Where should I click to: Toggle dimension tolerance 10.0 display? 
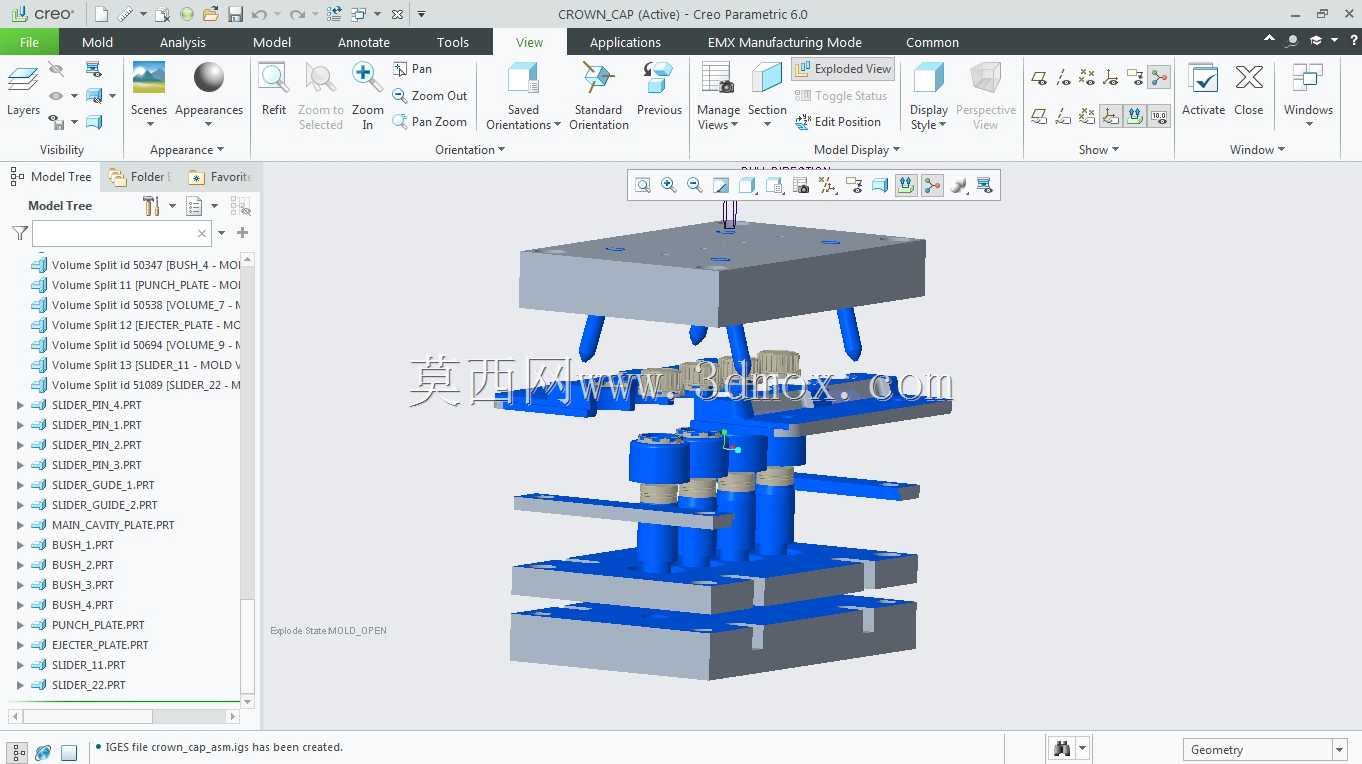pos(1159,116)
